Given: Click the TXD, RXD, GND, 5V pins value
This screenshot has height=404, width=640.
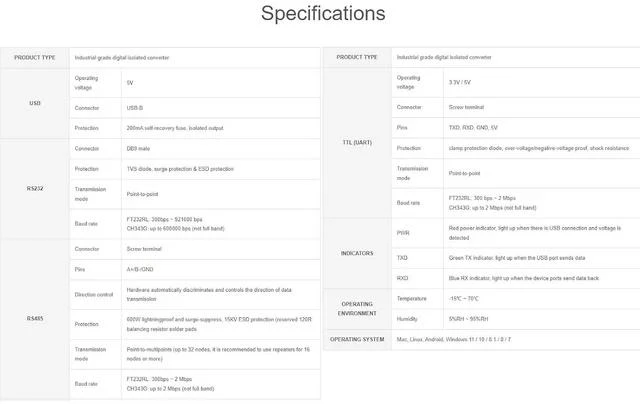Looking at the screenshot, I should coord(473,128).
